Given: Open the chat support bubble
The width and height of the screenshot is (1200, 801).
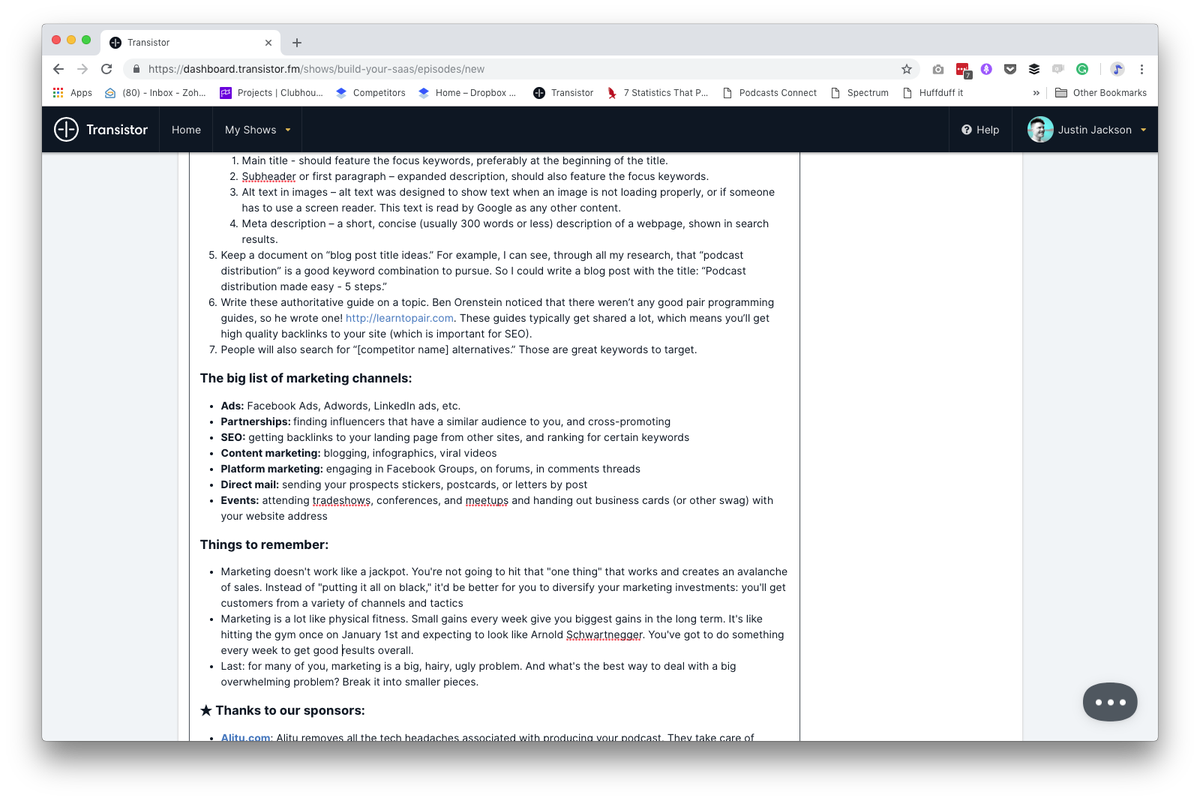Looking at the screenshot, I should coord(1109,702).
